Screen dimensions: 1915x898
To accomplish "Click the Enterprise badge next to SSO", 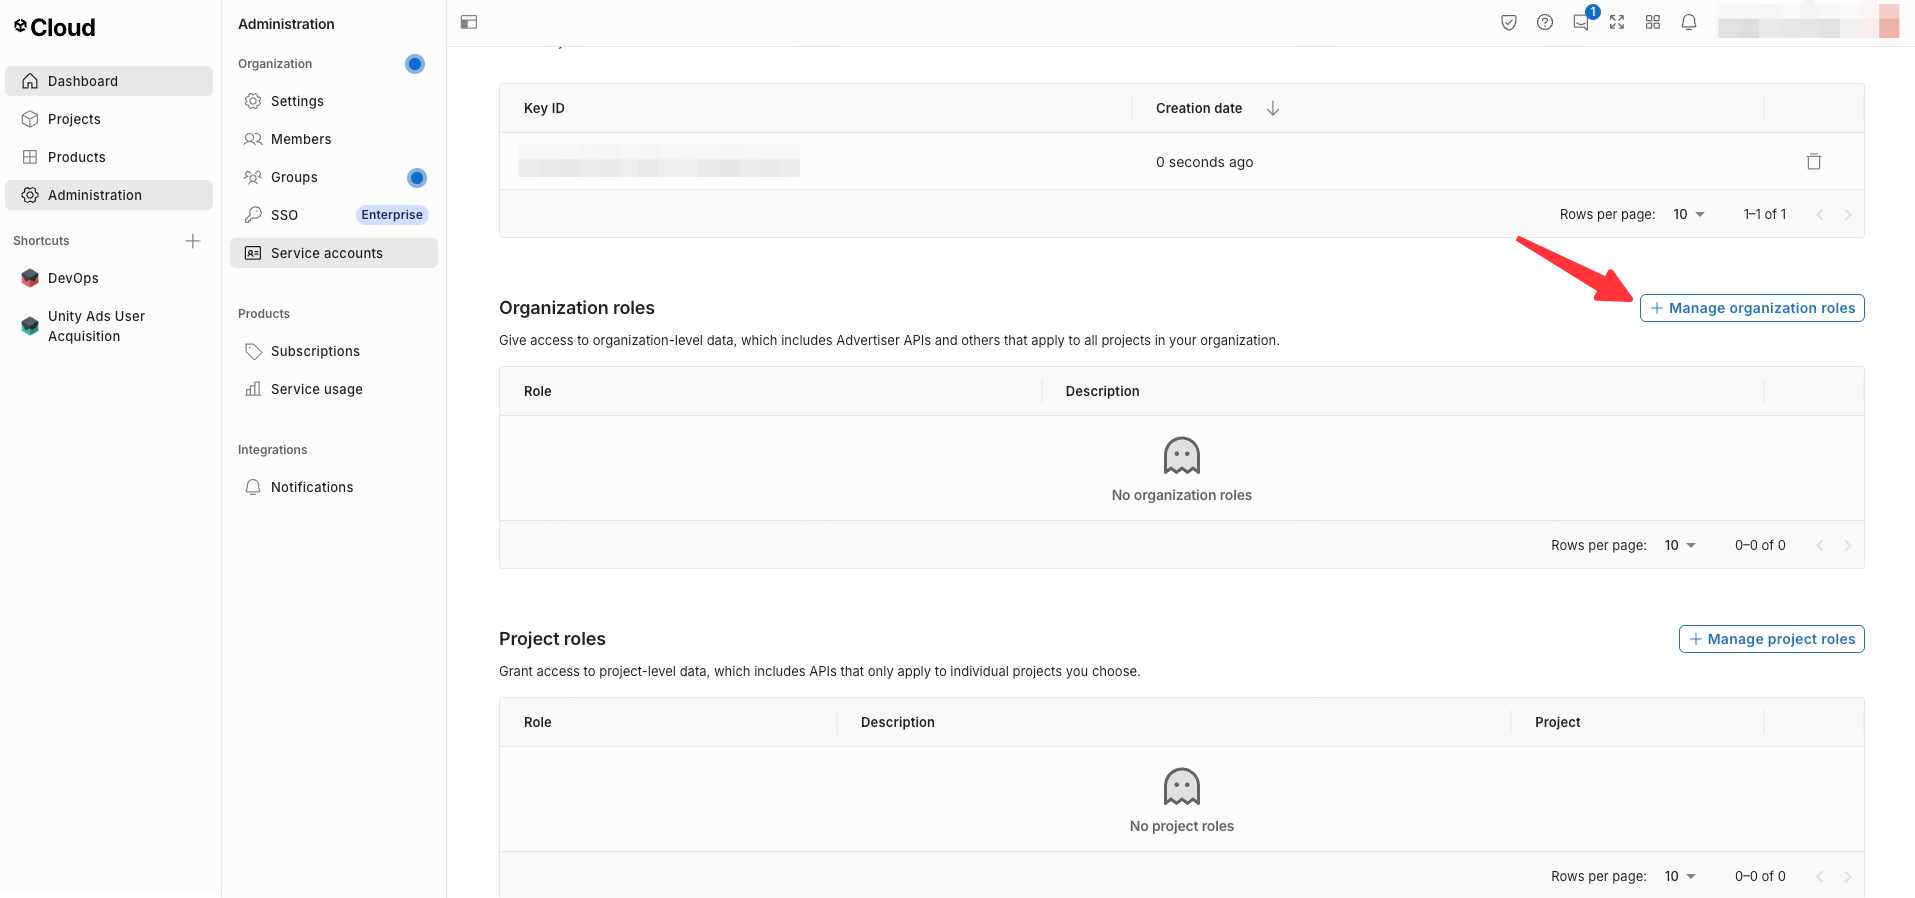I will click(x=392, y=215).
